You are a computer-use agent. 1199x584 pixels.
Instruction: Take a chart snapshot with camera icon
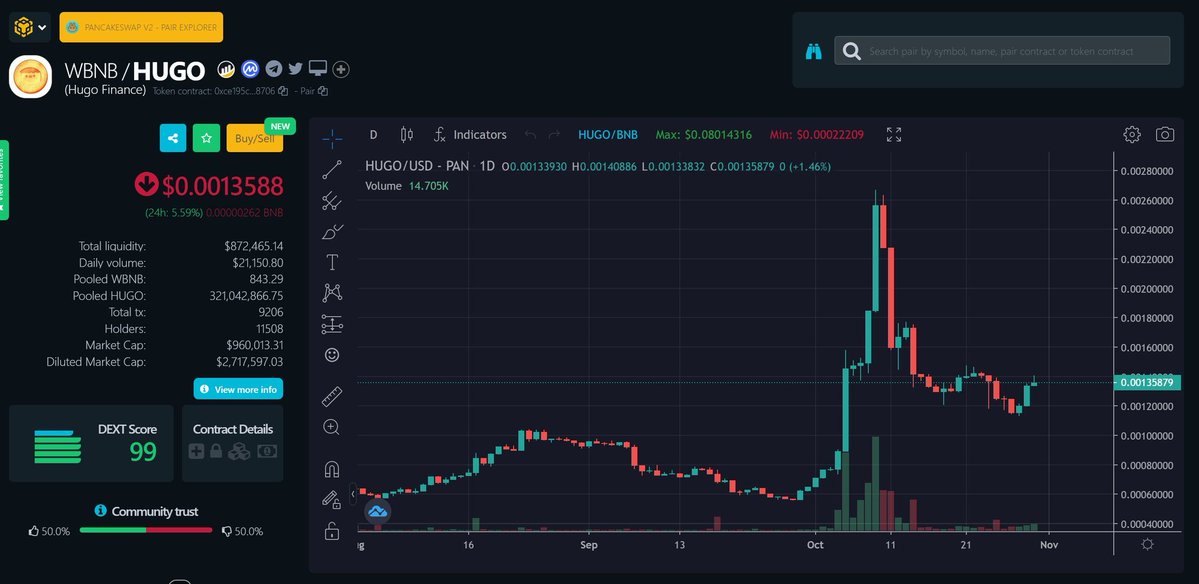[x=1165, y=135]
